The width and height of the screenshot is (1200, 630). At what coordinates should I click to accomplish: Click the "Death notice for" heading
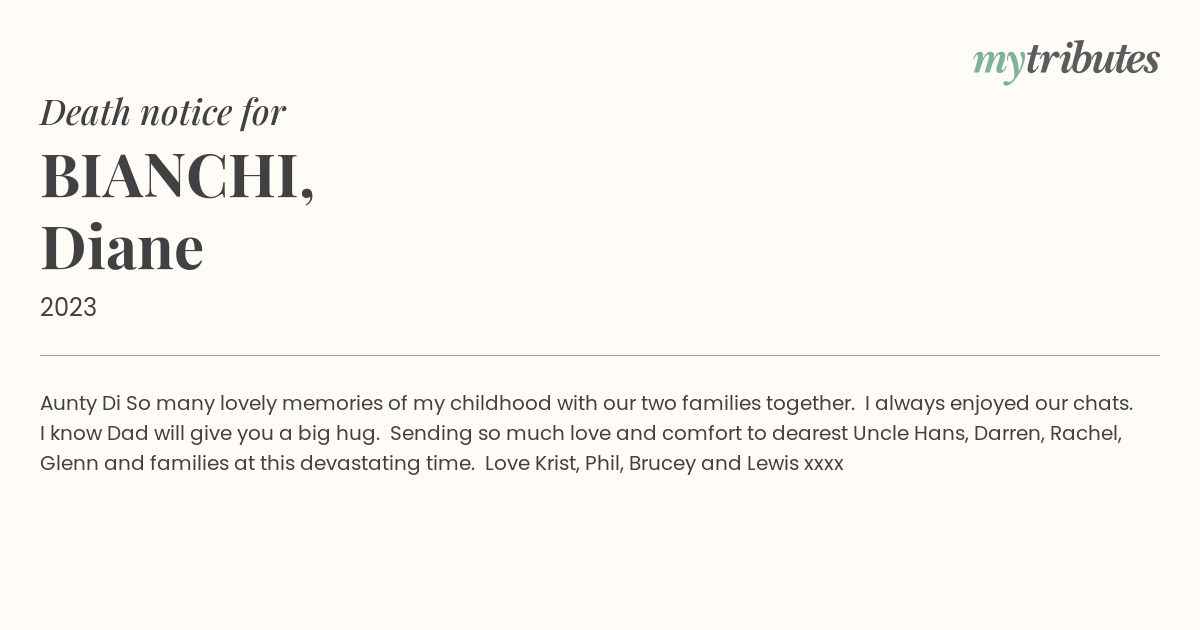[x=163, y=112]
